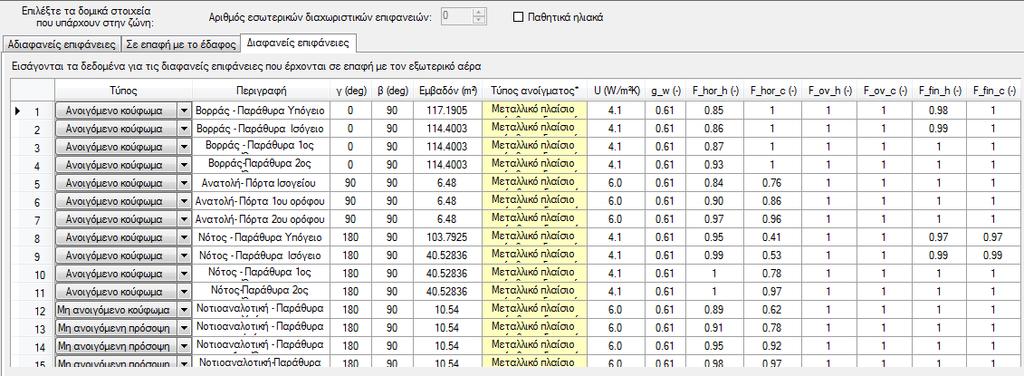Click description Νότος-Παράθυρα 2ος
The width and height of the screenshot is (1024, 376).
[x=261, y=292]
